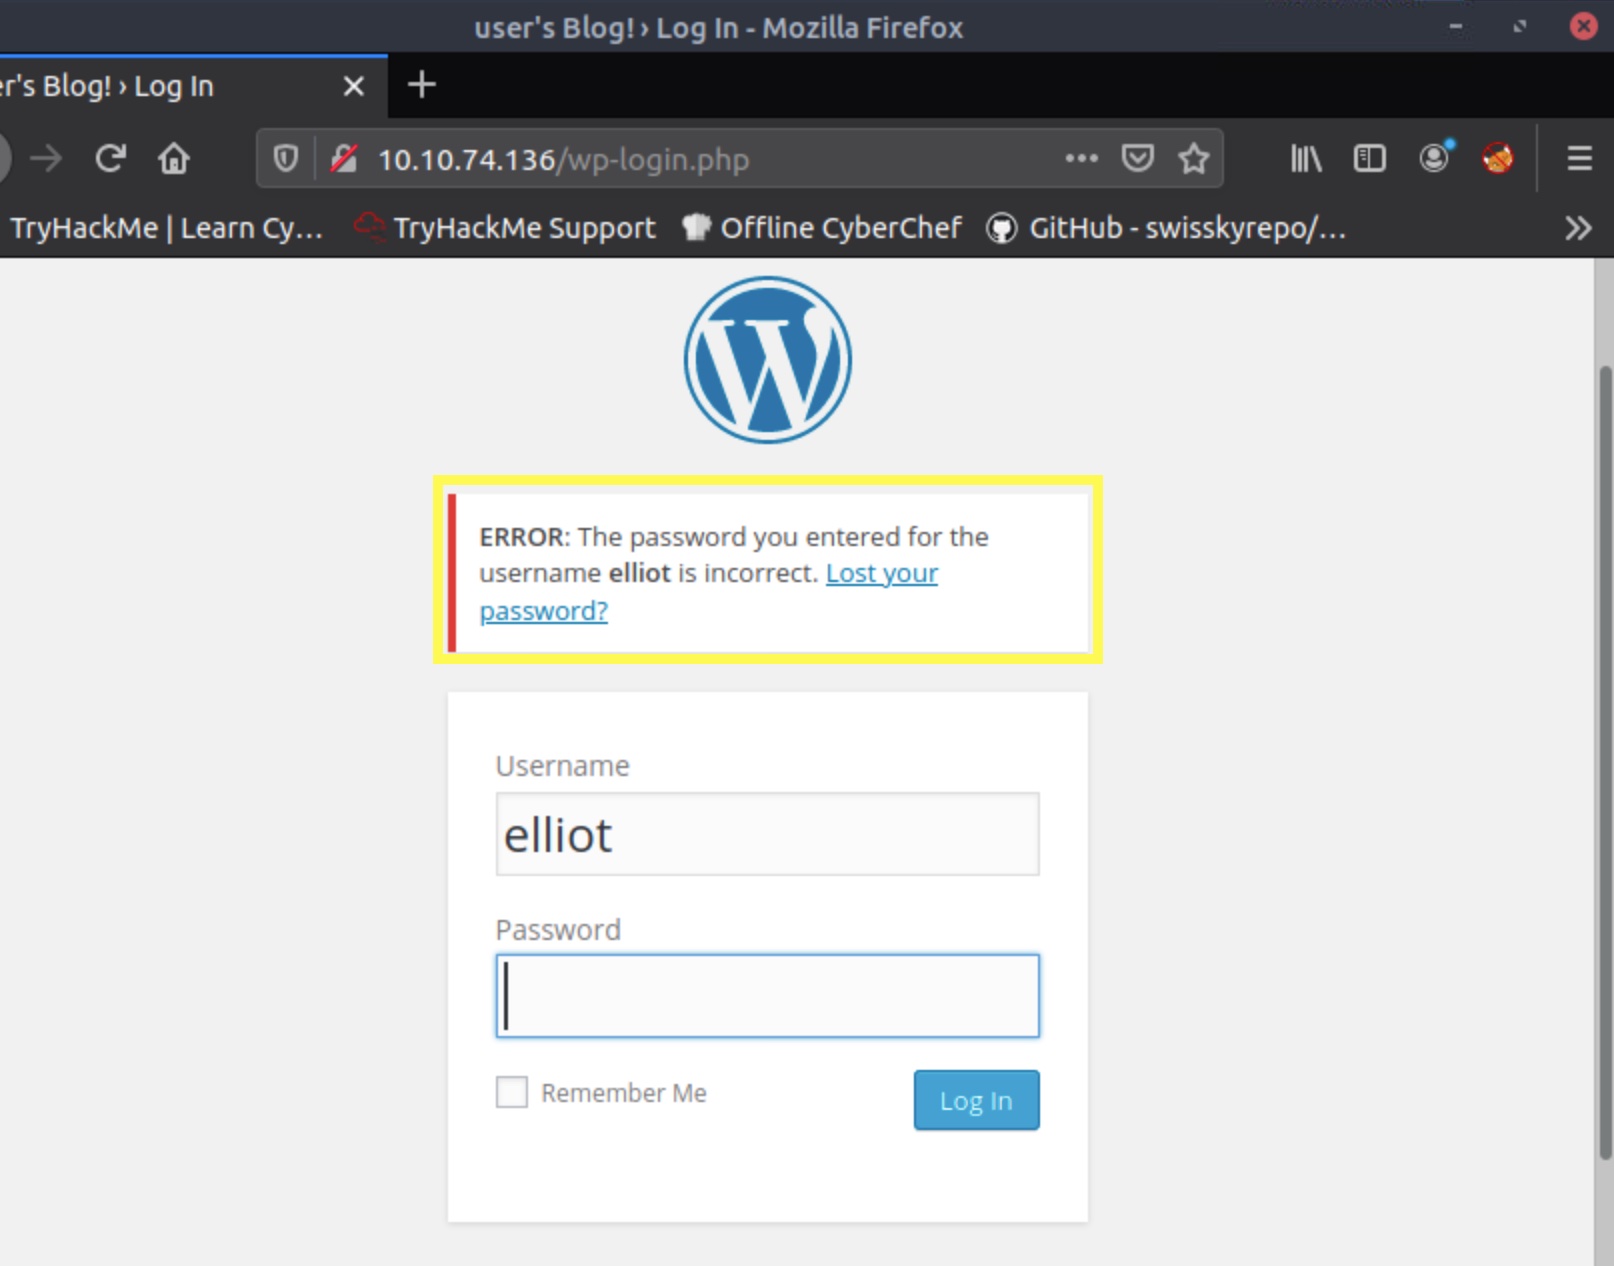The height and width of the screenshot is (1266, 1614).
Task: Click into the Password field
Action: tap(768, 996)
